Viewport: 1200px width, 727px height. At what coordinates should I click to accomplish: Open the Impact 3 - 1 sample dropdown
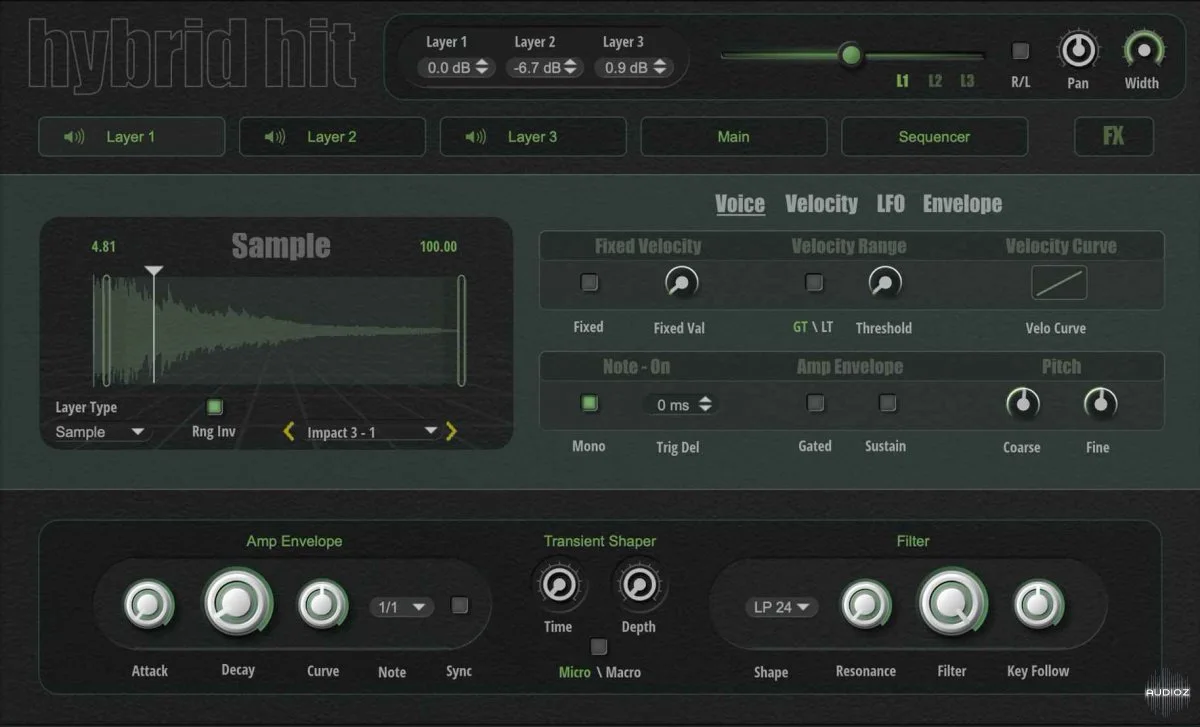[372, 432]
